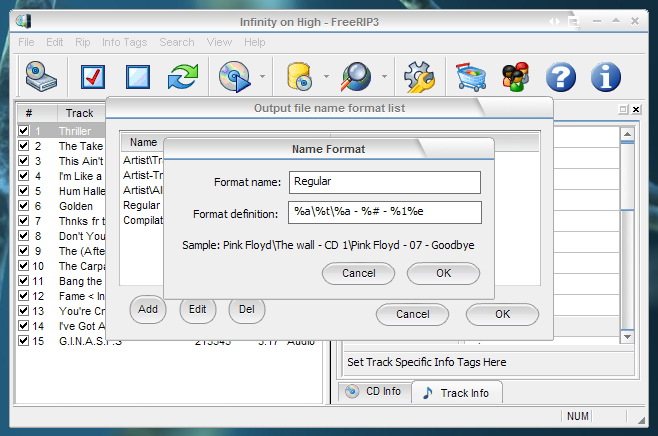Expand the dropdown arrow beside the search disc icon
This screenshot has height=436, width=658.
coord(386,76)
